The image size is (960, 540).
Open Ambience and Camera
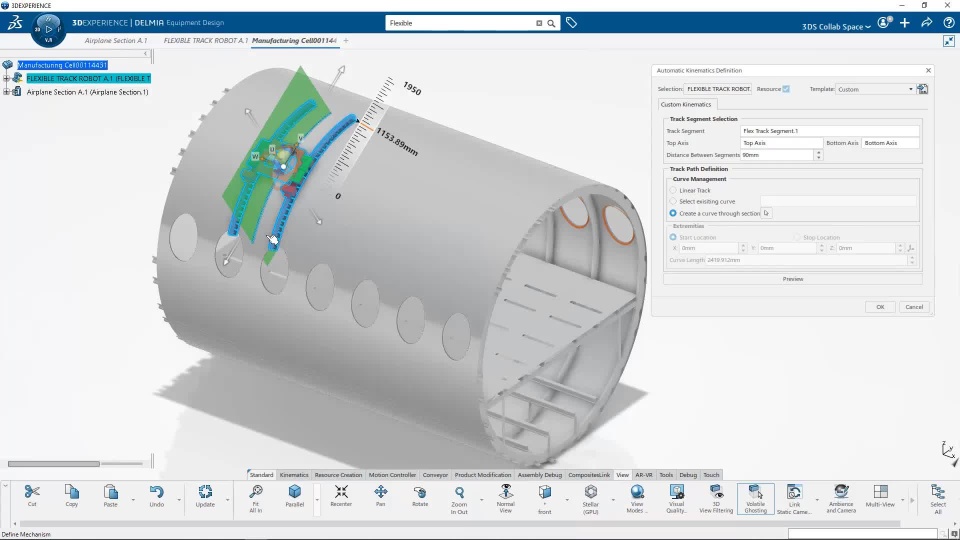841,498
